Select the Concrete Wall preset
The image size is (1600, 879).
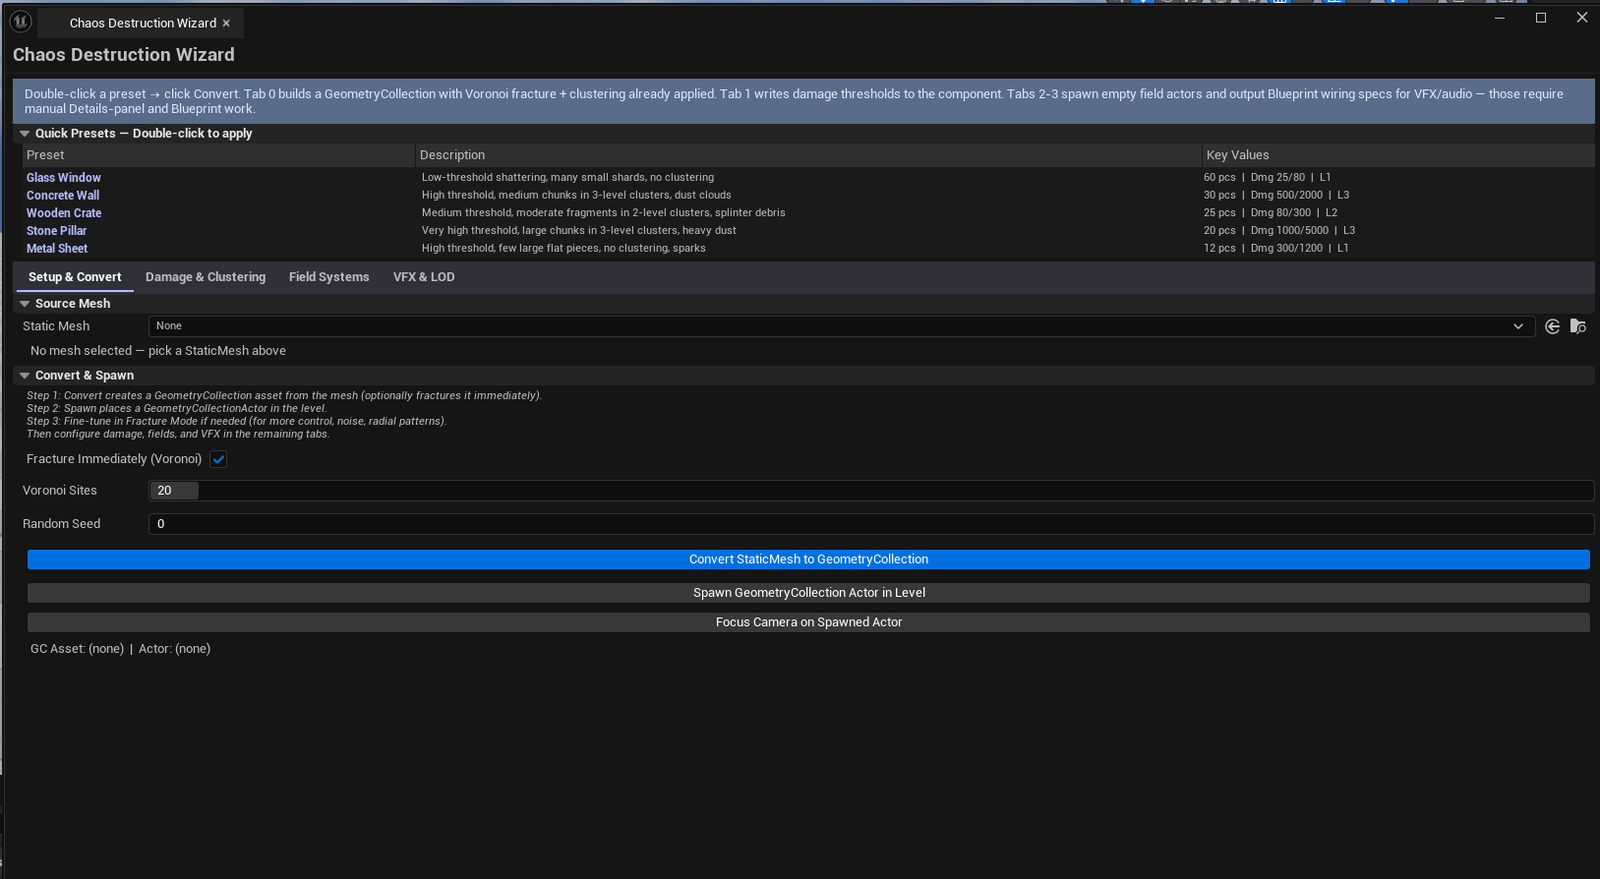point(63,196)
